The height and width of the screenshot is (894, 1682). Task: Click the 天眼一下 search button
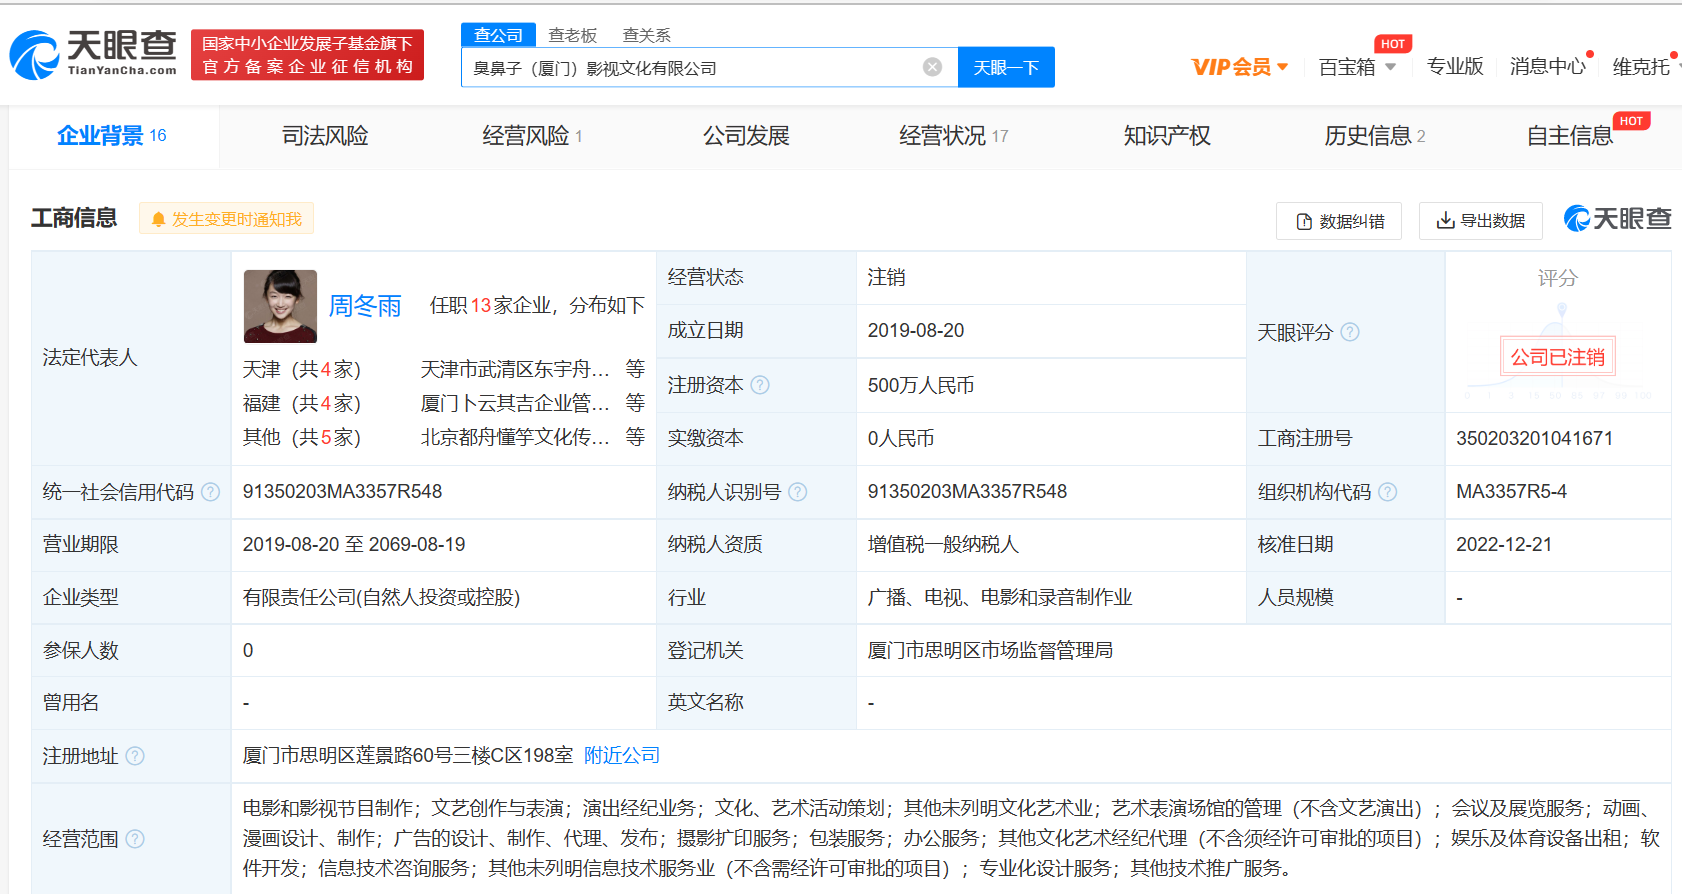point(1006,67)
